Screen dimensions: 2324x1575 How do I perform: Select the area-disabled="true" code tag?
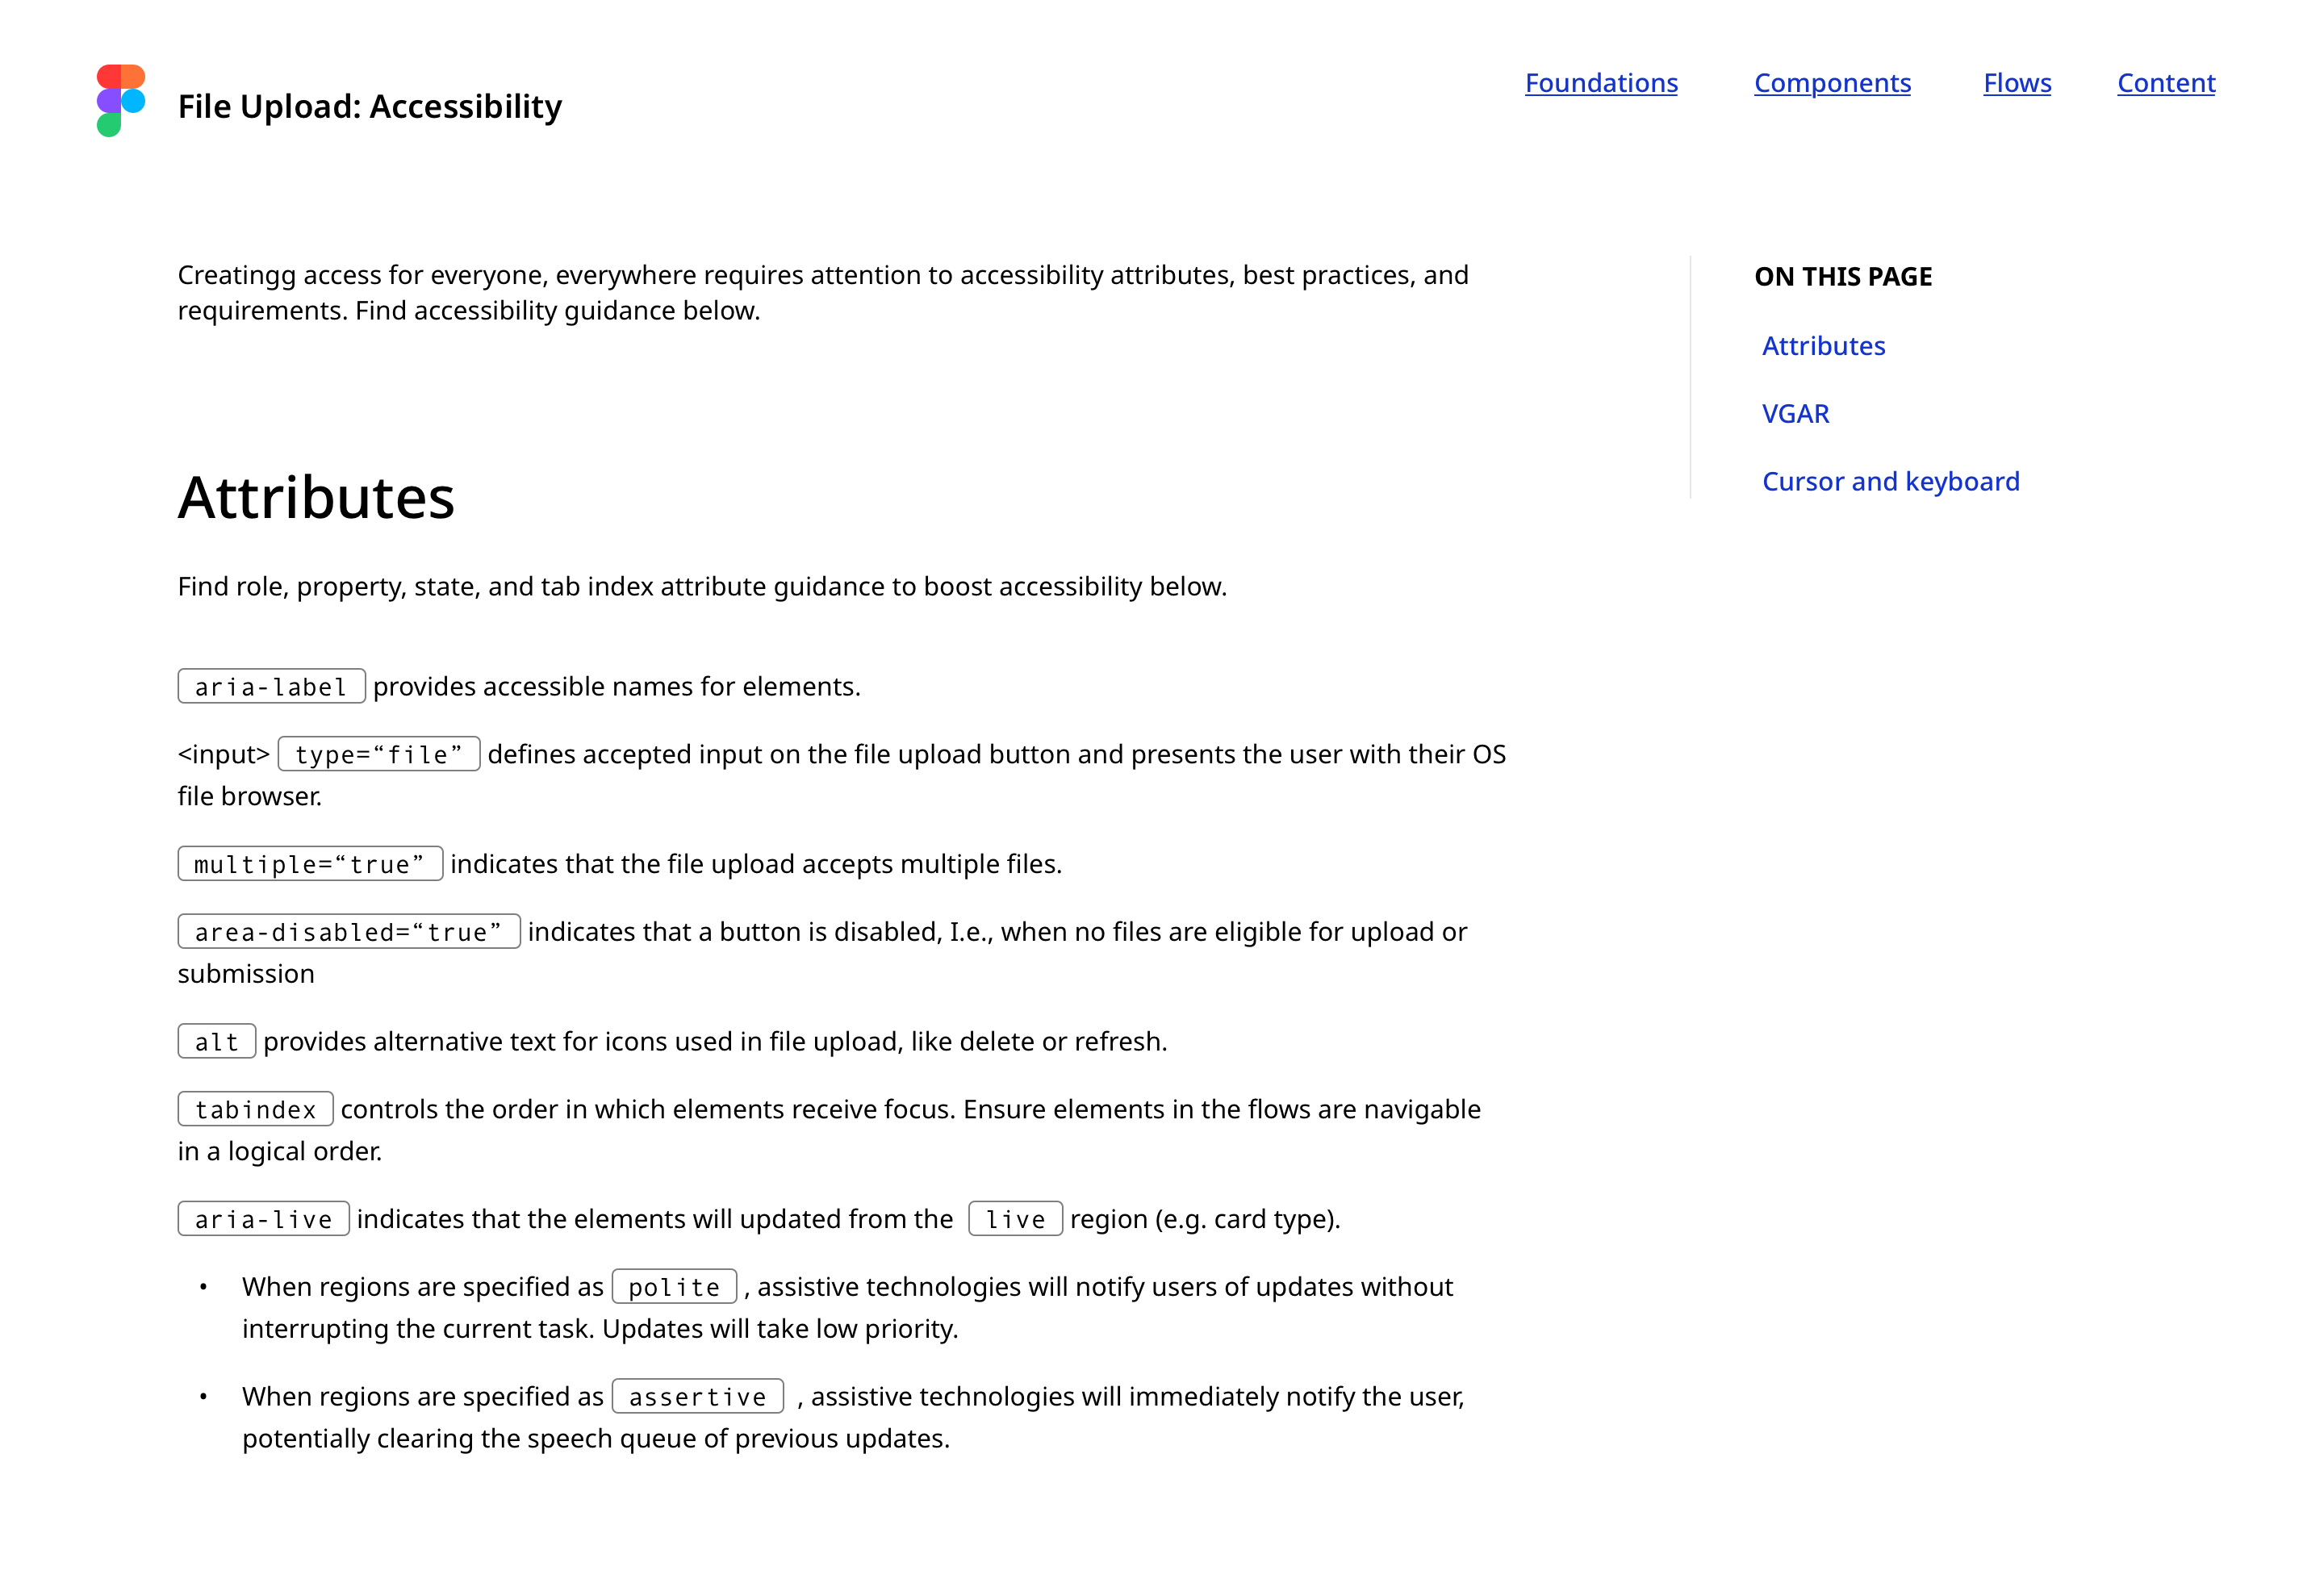point(349,932)
